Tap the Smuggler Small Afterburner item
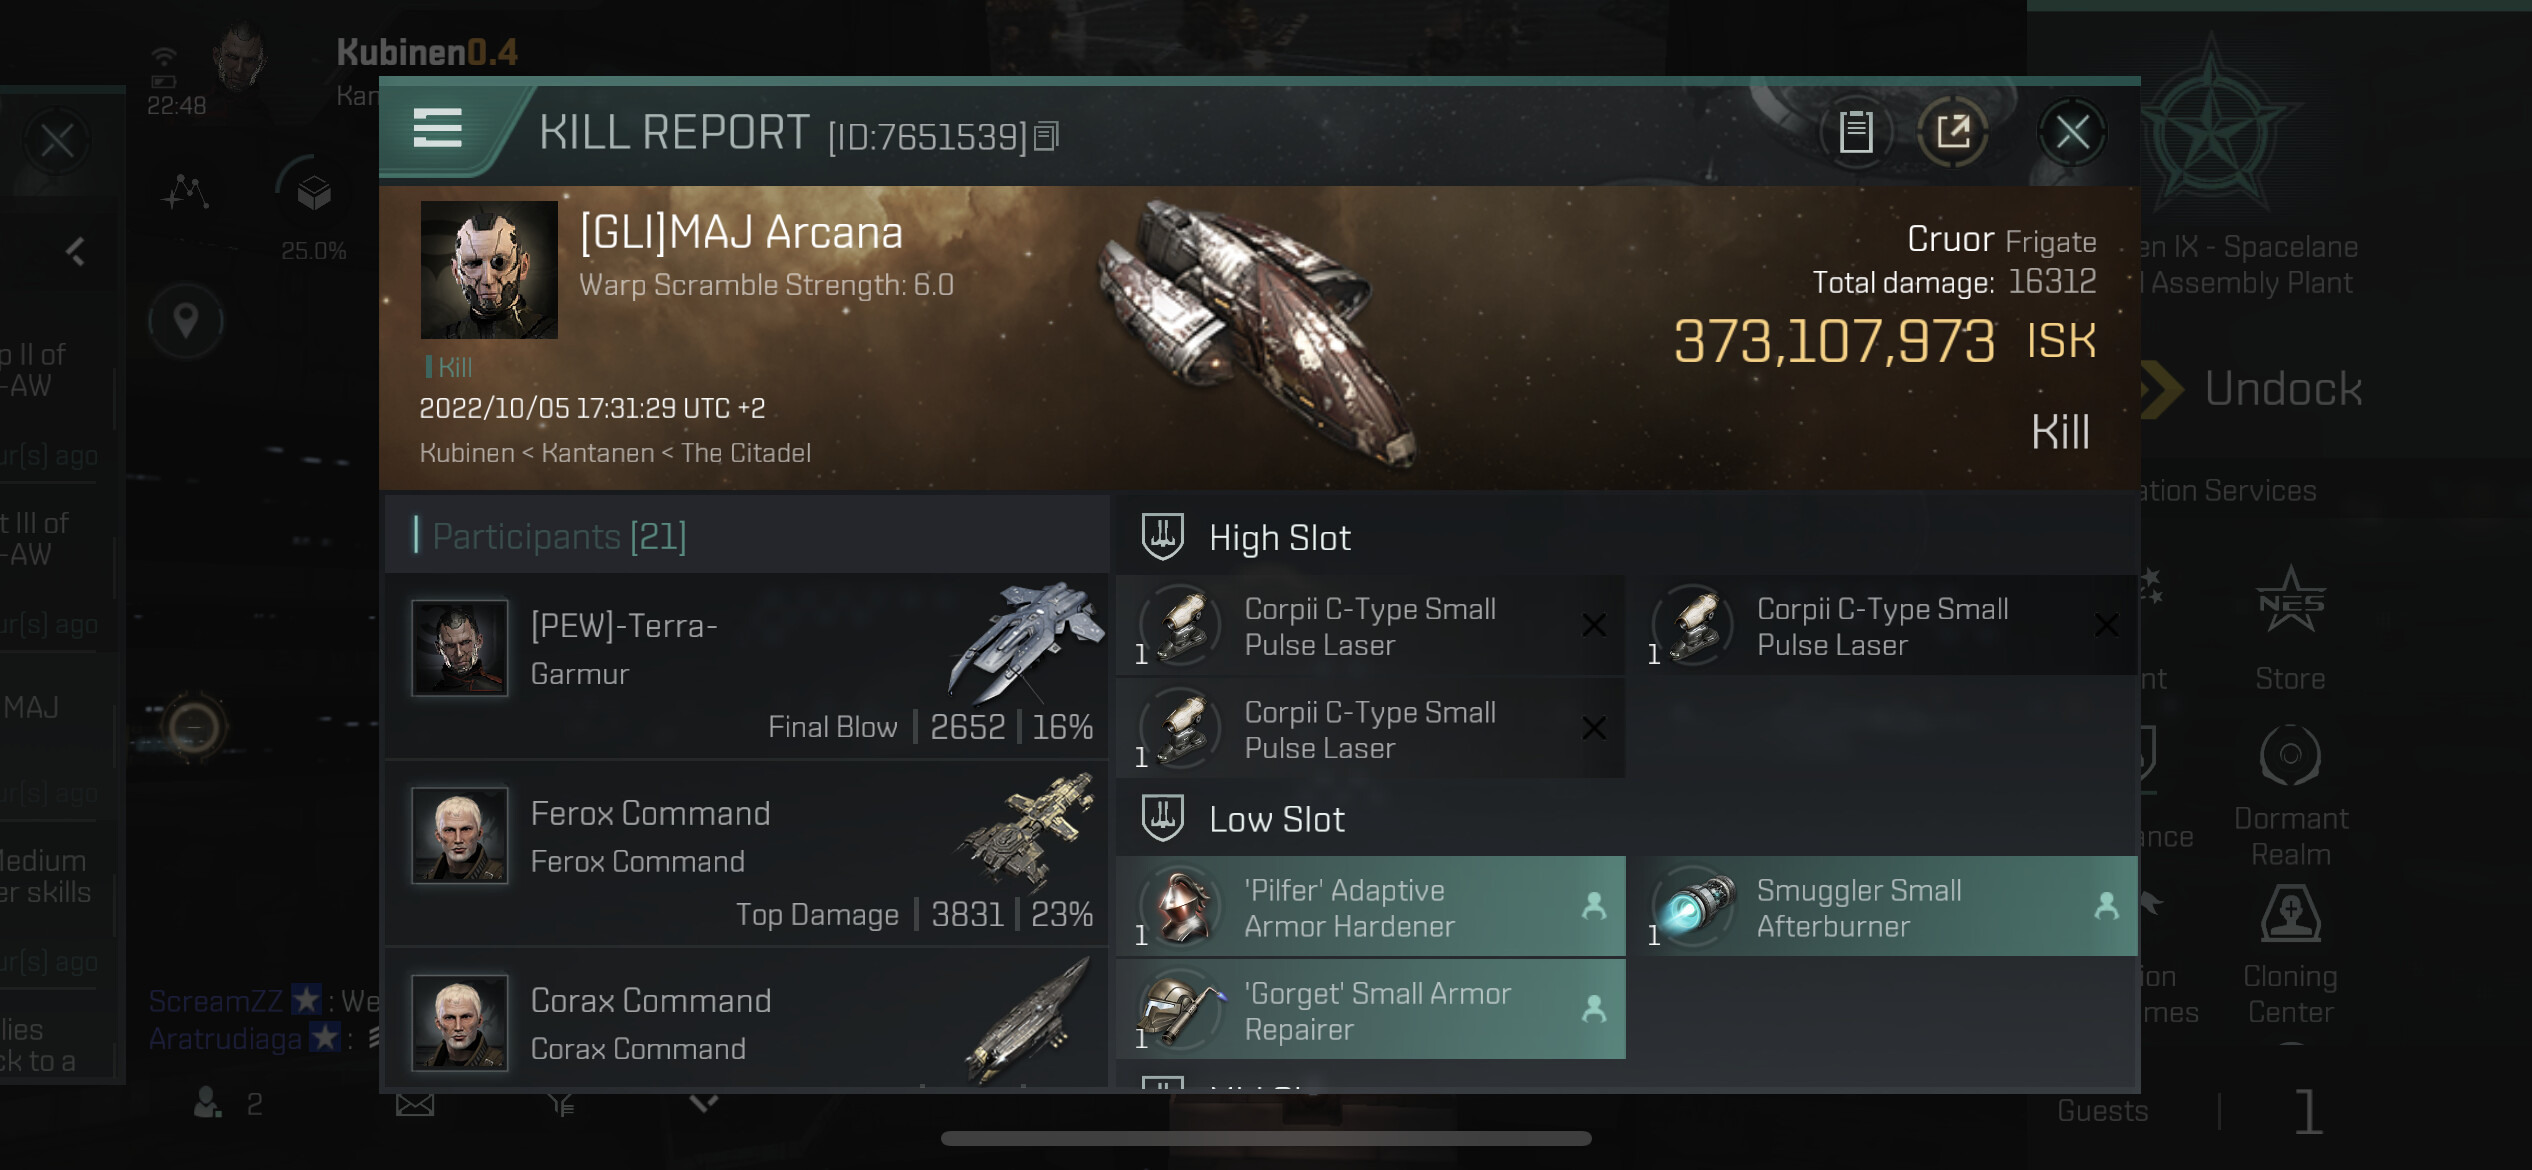Image resolution: width=2532 pixels, height=1170 pixels. click(x=1883, y=907)
